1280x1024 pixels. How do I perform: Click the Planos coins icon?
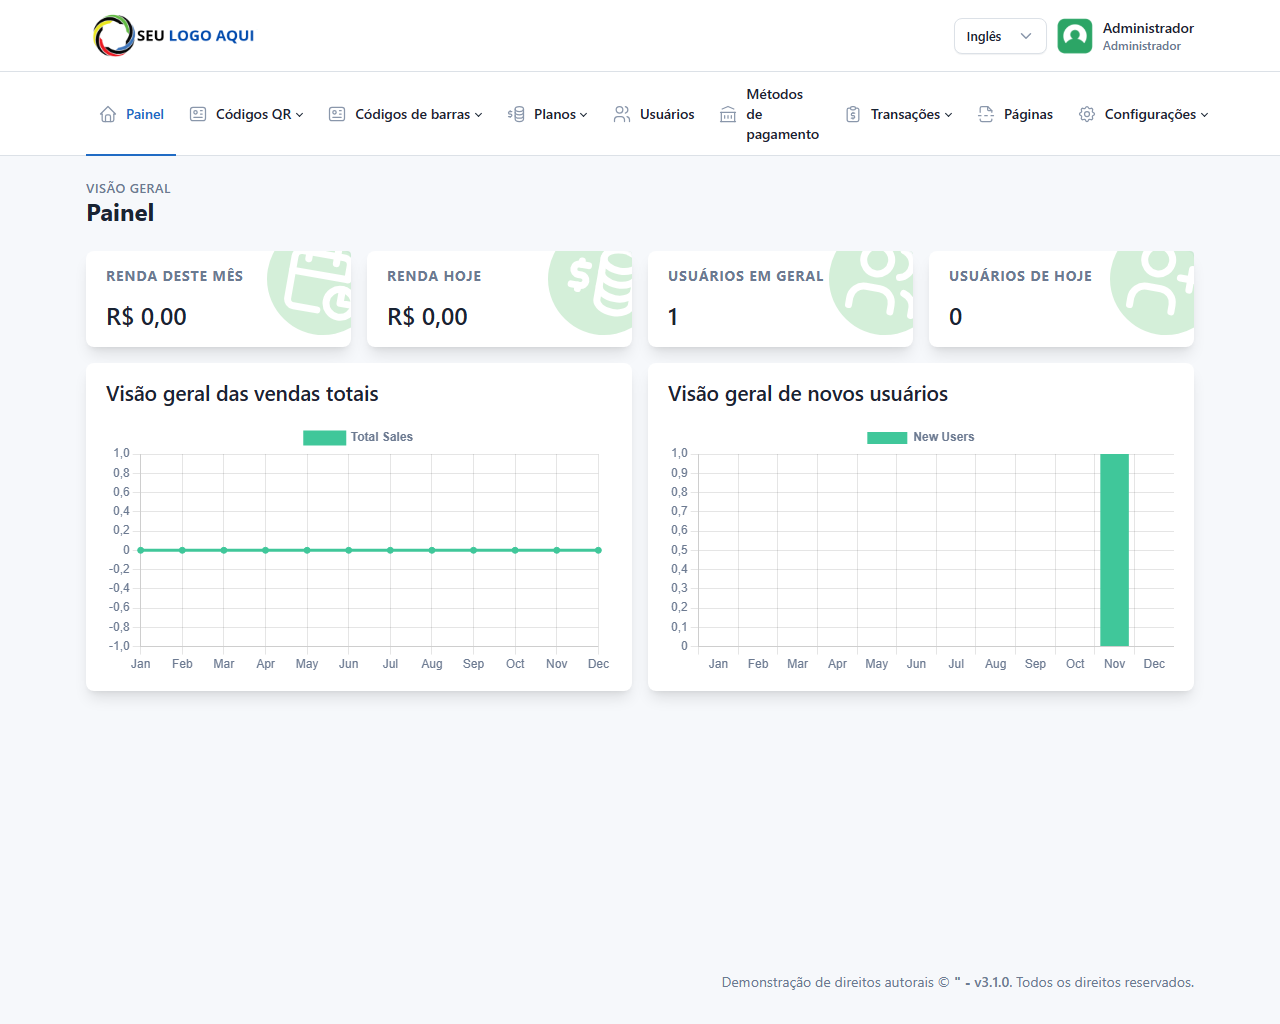coord(516,114)
